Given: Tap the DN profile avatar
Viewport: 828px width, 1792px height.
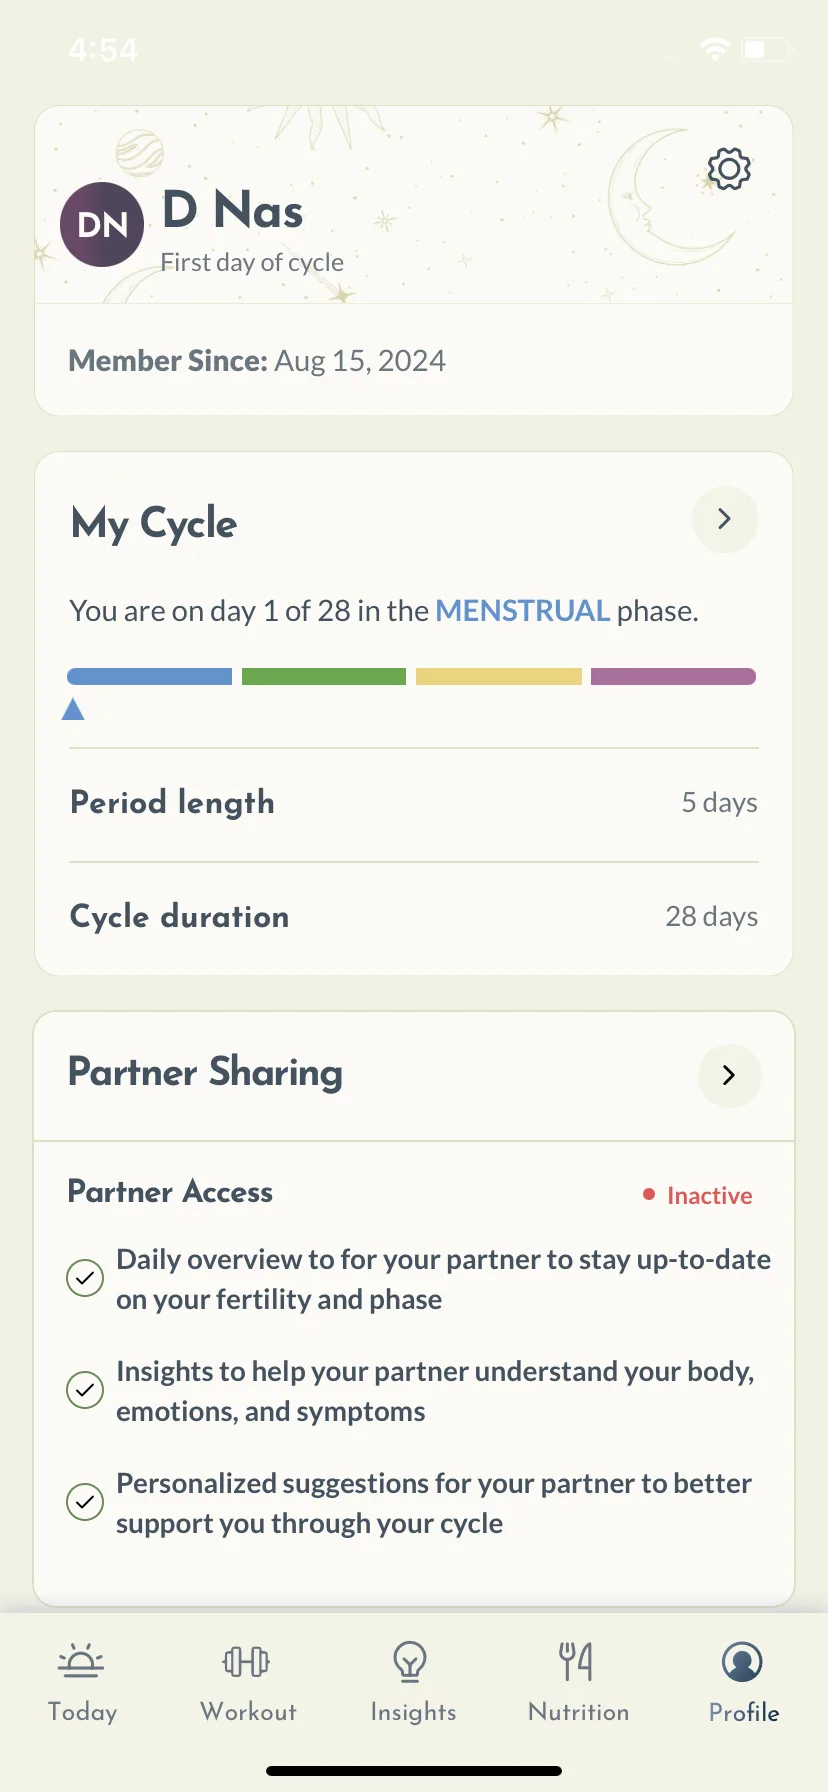Looking at the screenshot, I should point(102,224).
